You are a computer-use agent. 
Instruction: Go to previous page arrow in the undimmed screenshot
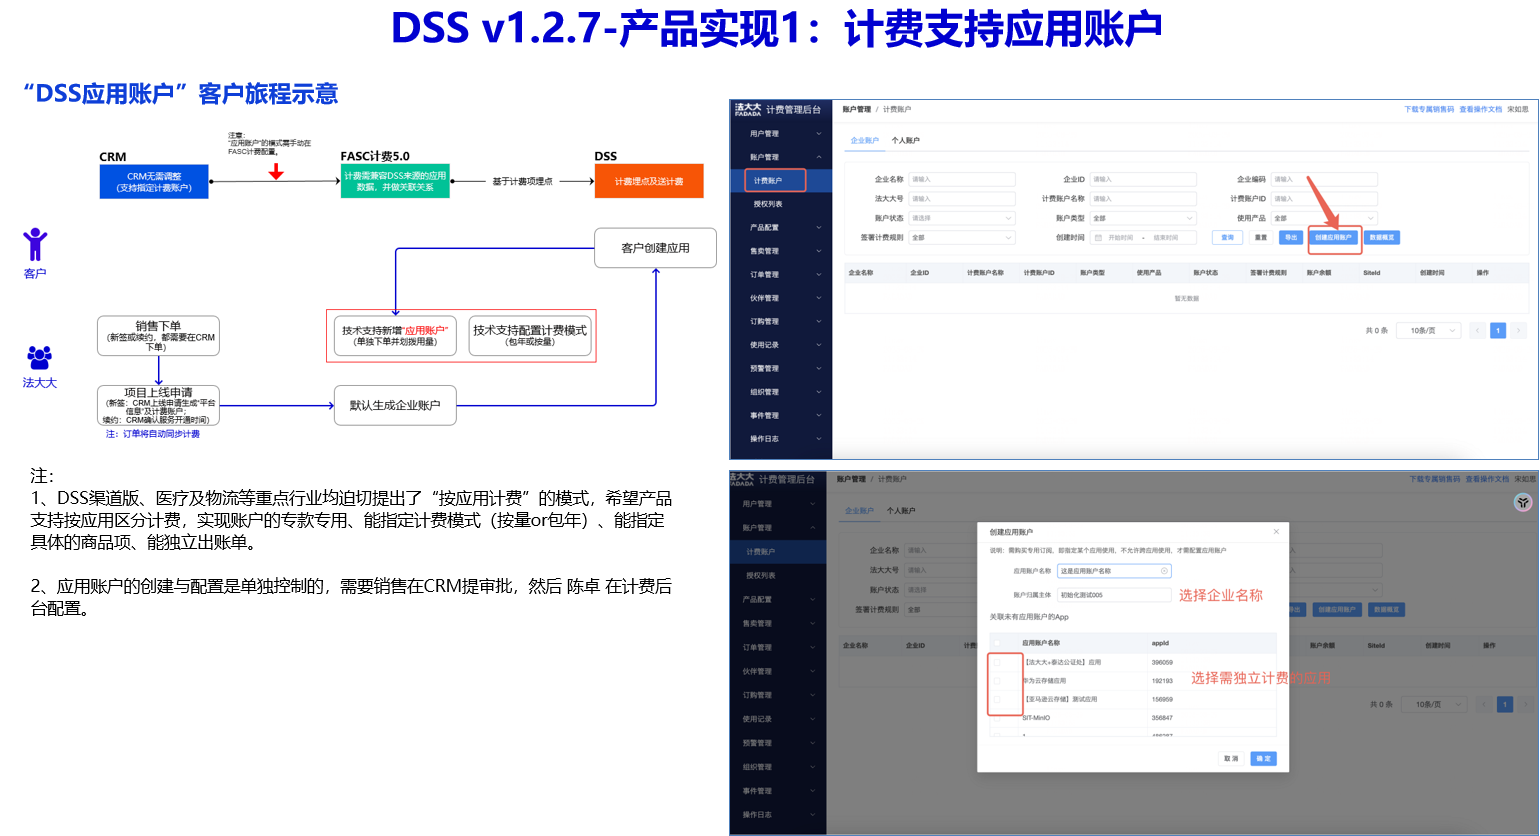pos(1477,330)
